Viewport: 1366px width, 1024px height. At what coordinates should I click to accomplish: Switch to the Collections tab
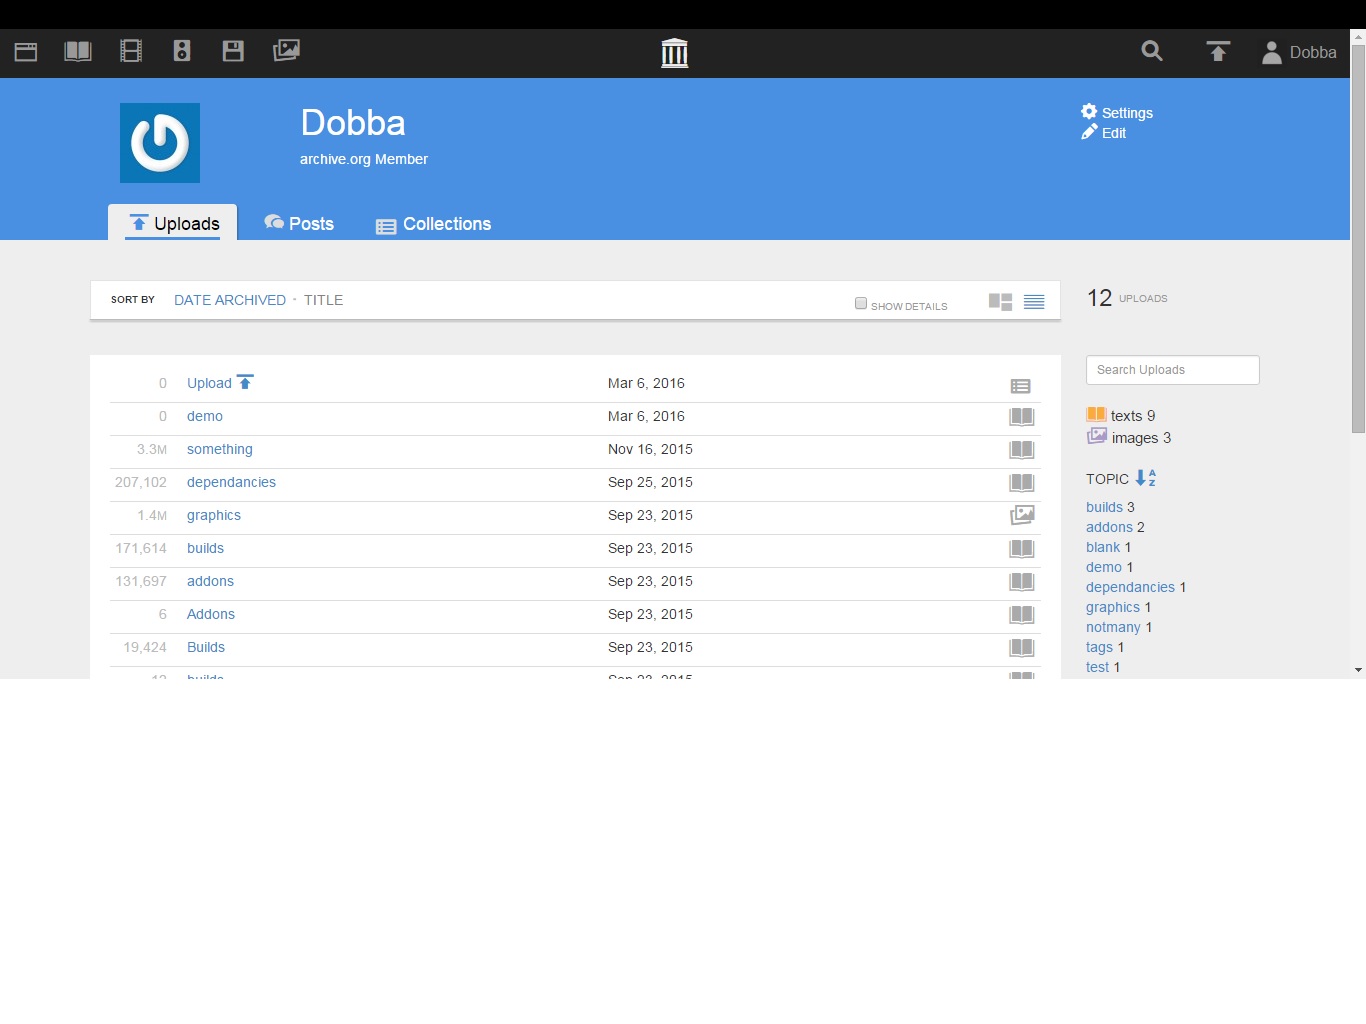pos(434,225)
